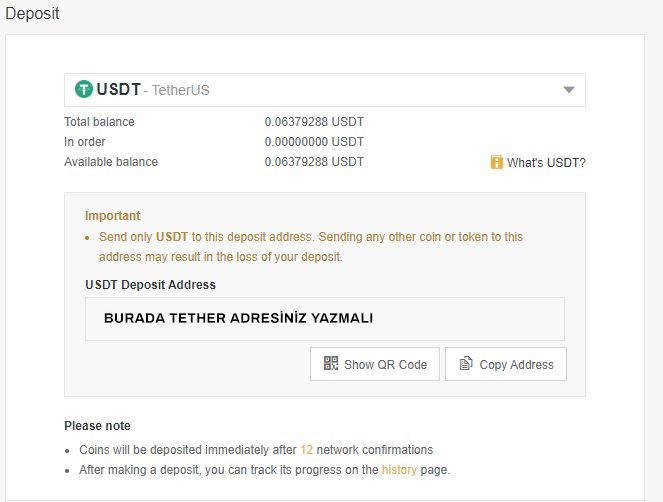This screenshot has width=663, height=502.
Task: Select the In order amount value
Action: 314,142
